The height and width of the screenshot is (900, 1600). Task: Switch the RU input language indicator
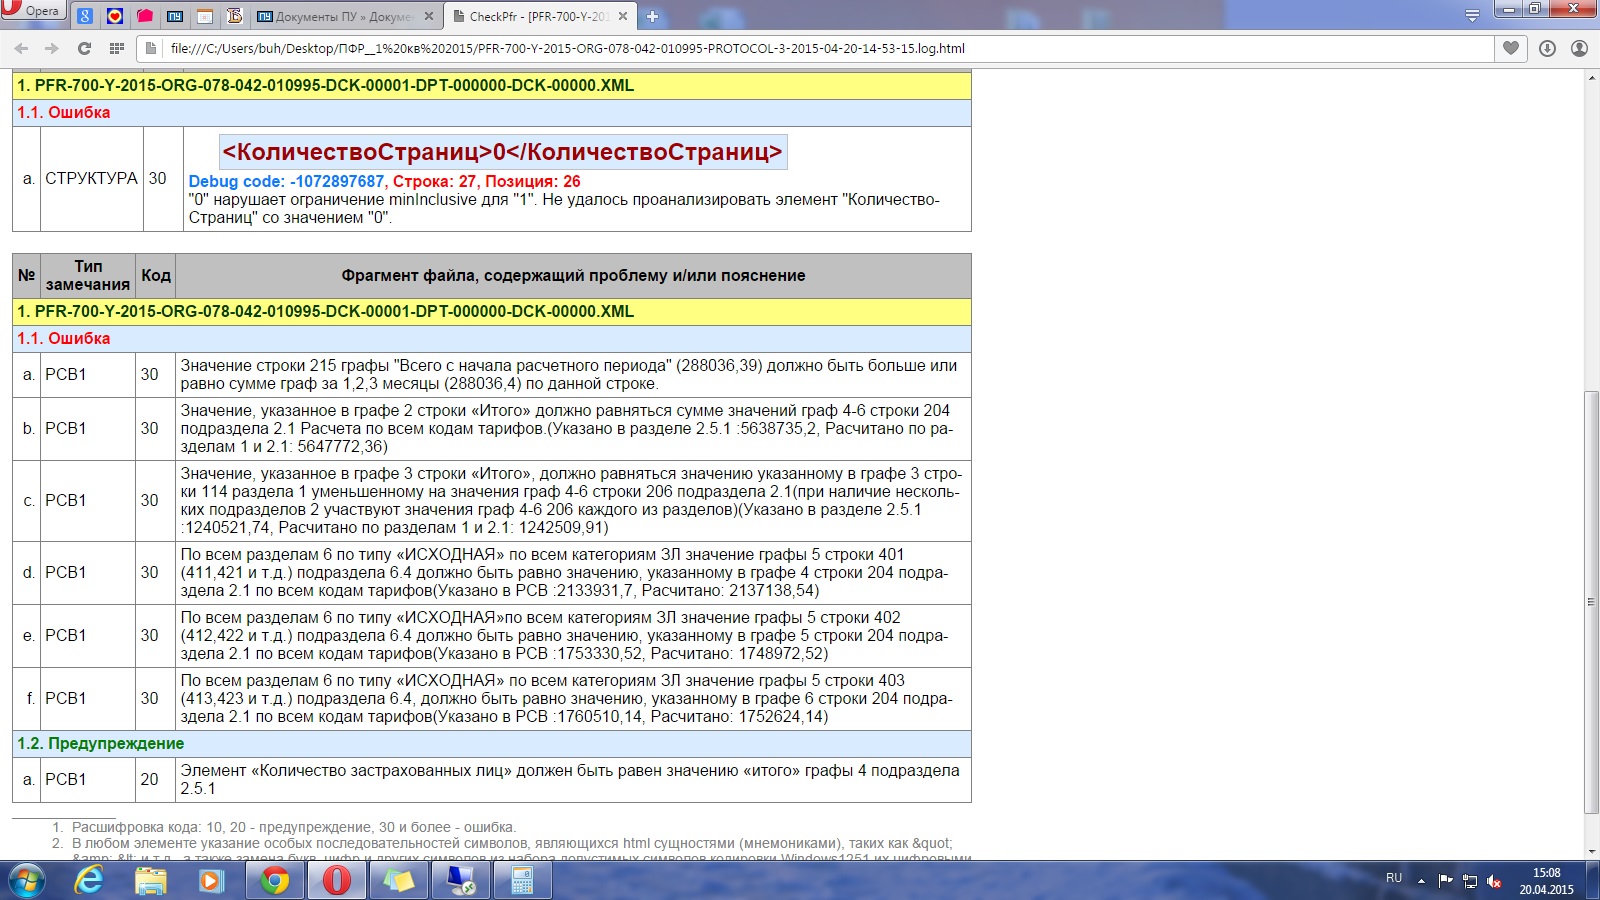click(x=1393, y=878)
